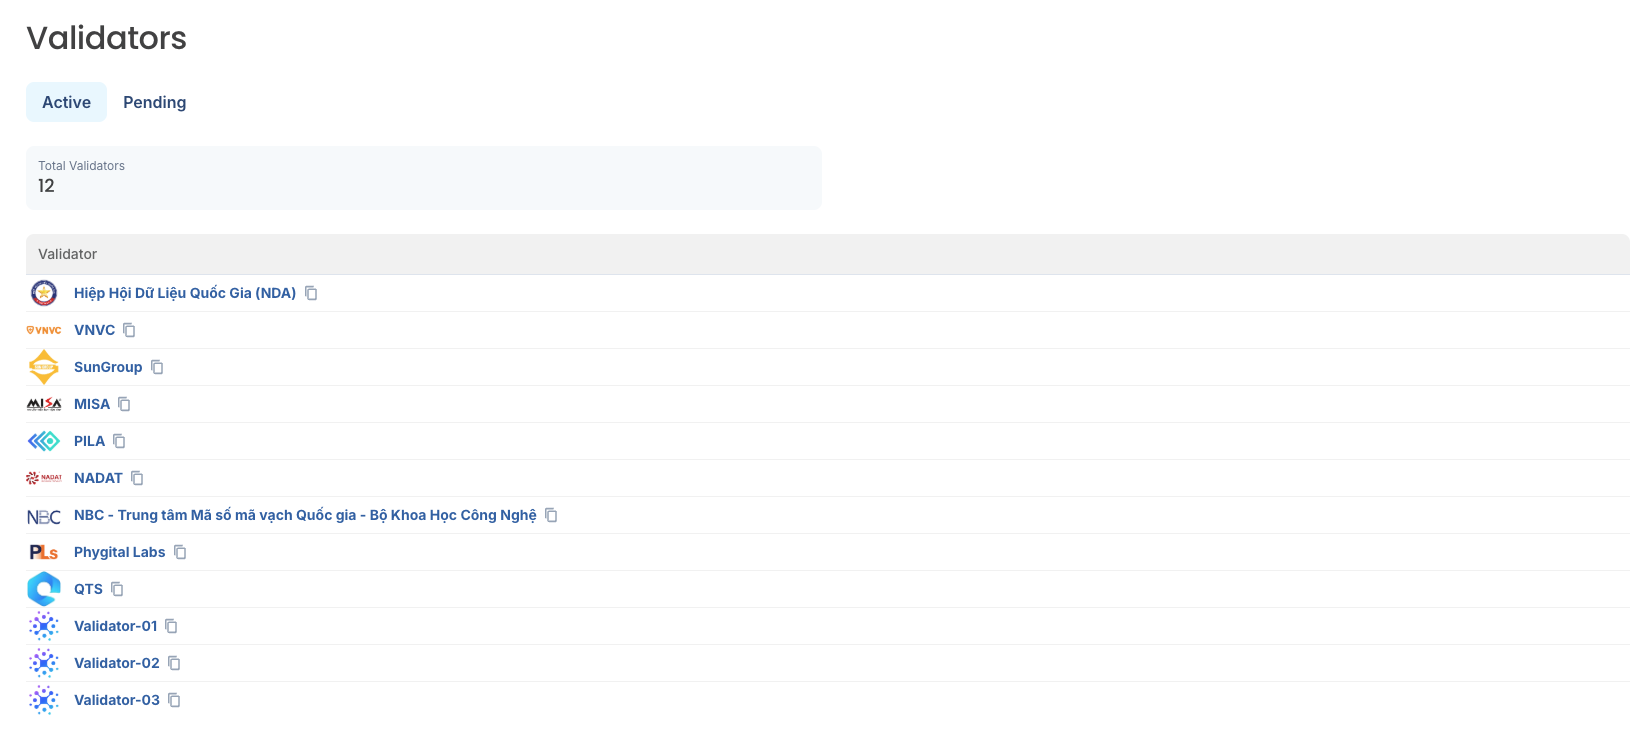Image resolution: width=1646 pixels, height=733 pixels.
Task: Open the NBC Trung tâm Mã số validator
Action: click(x=305, y=515)
